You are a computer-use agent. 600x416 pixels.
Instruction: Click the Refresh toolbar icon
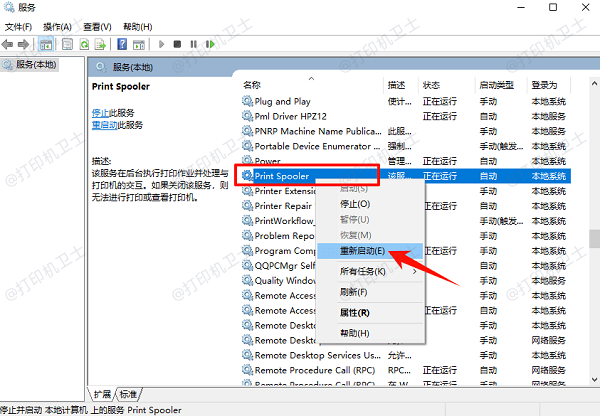click(x=83, y=44)
